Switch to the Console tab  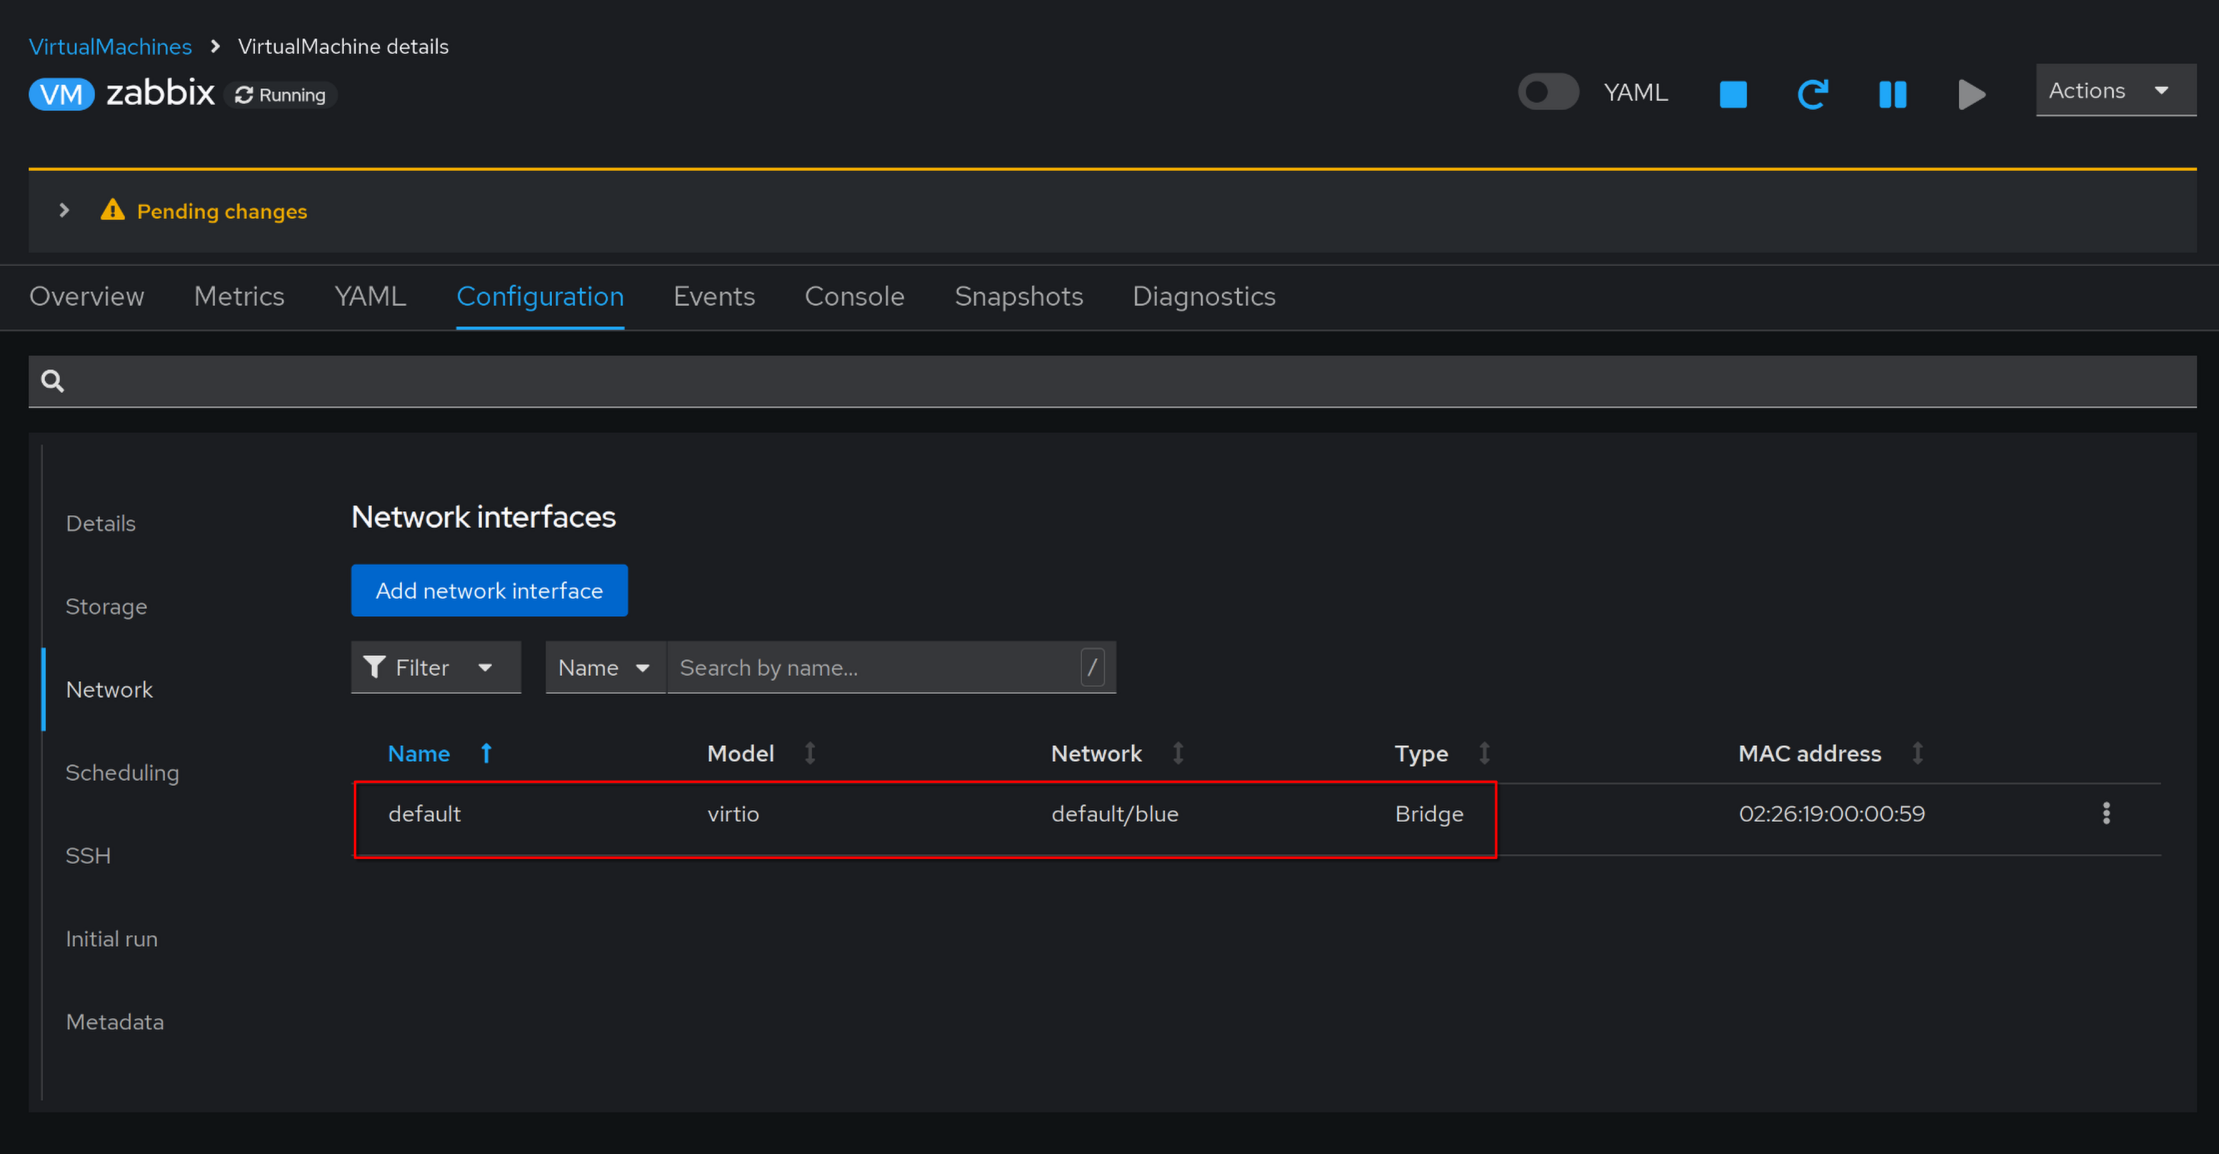pos(854,296)
